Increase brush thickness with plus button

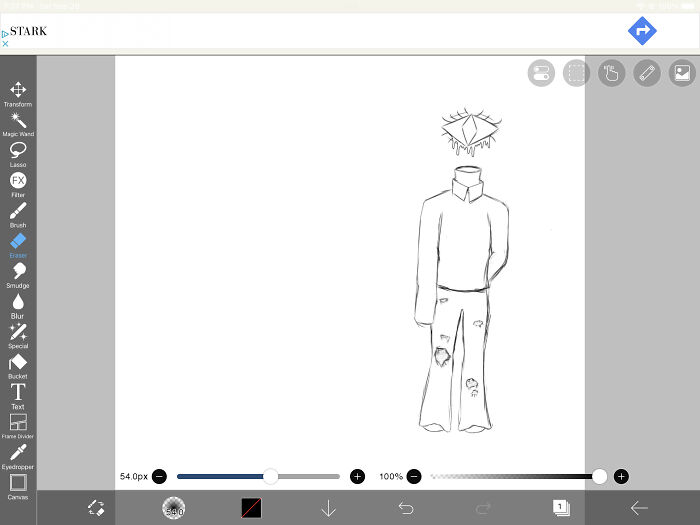[357, 476]
